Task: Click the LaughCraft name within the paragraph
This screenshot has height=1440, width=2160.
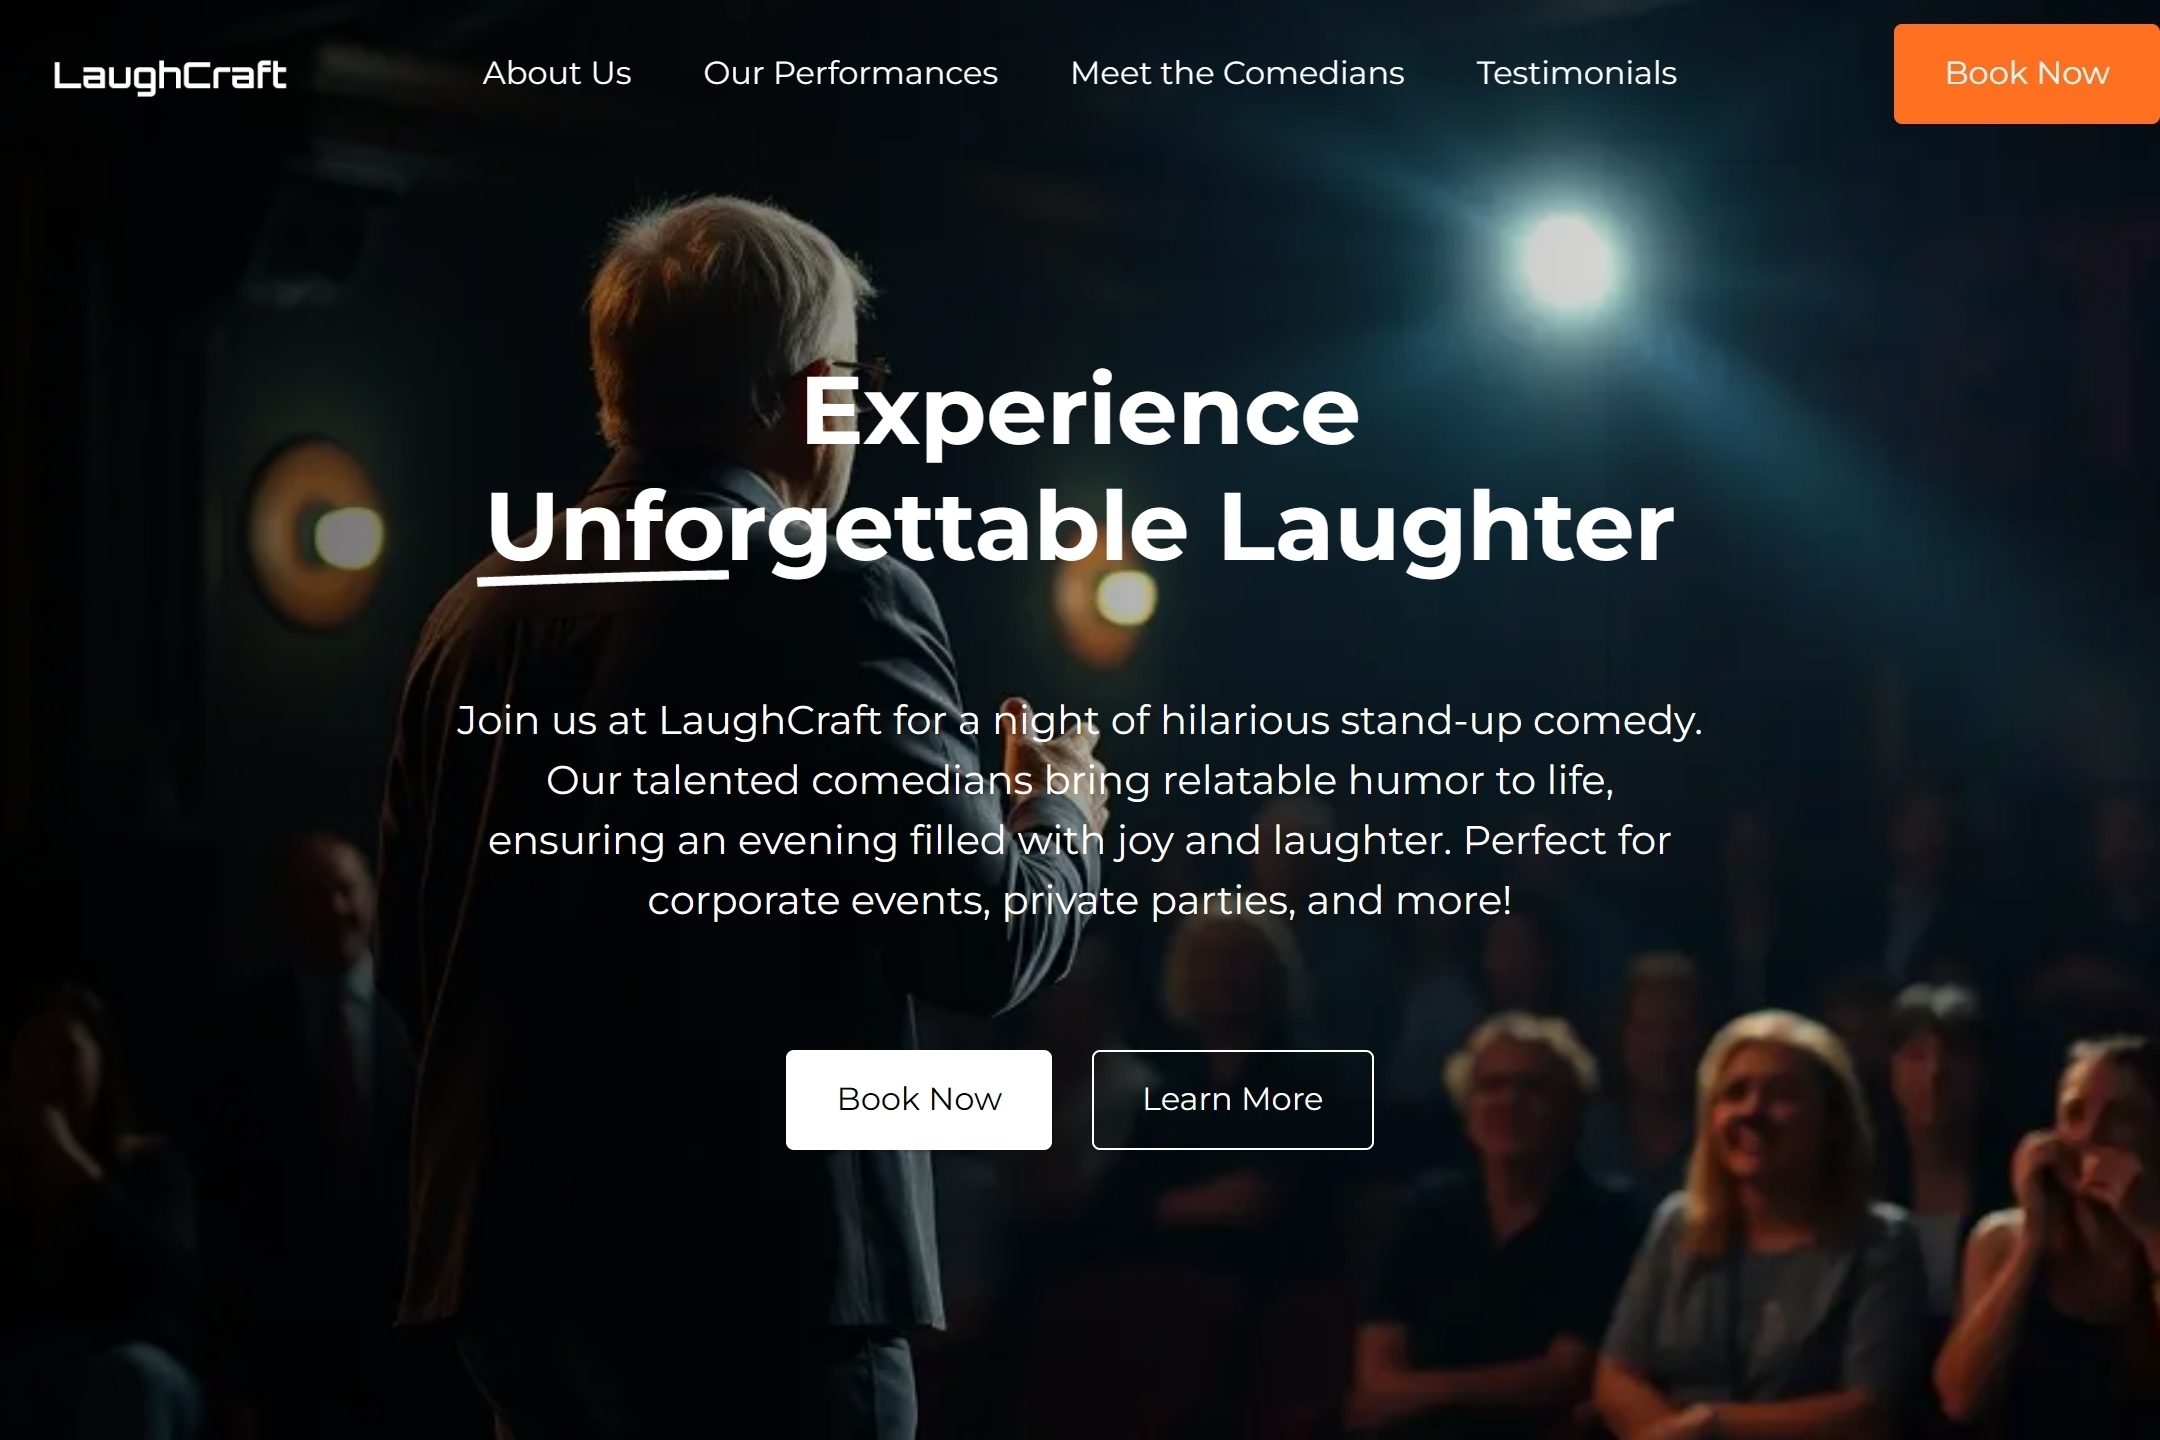Action: point(769,720)
